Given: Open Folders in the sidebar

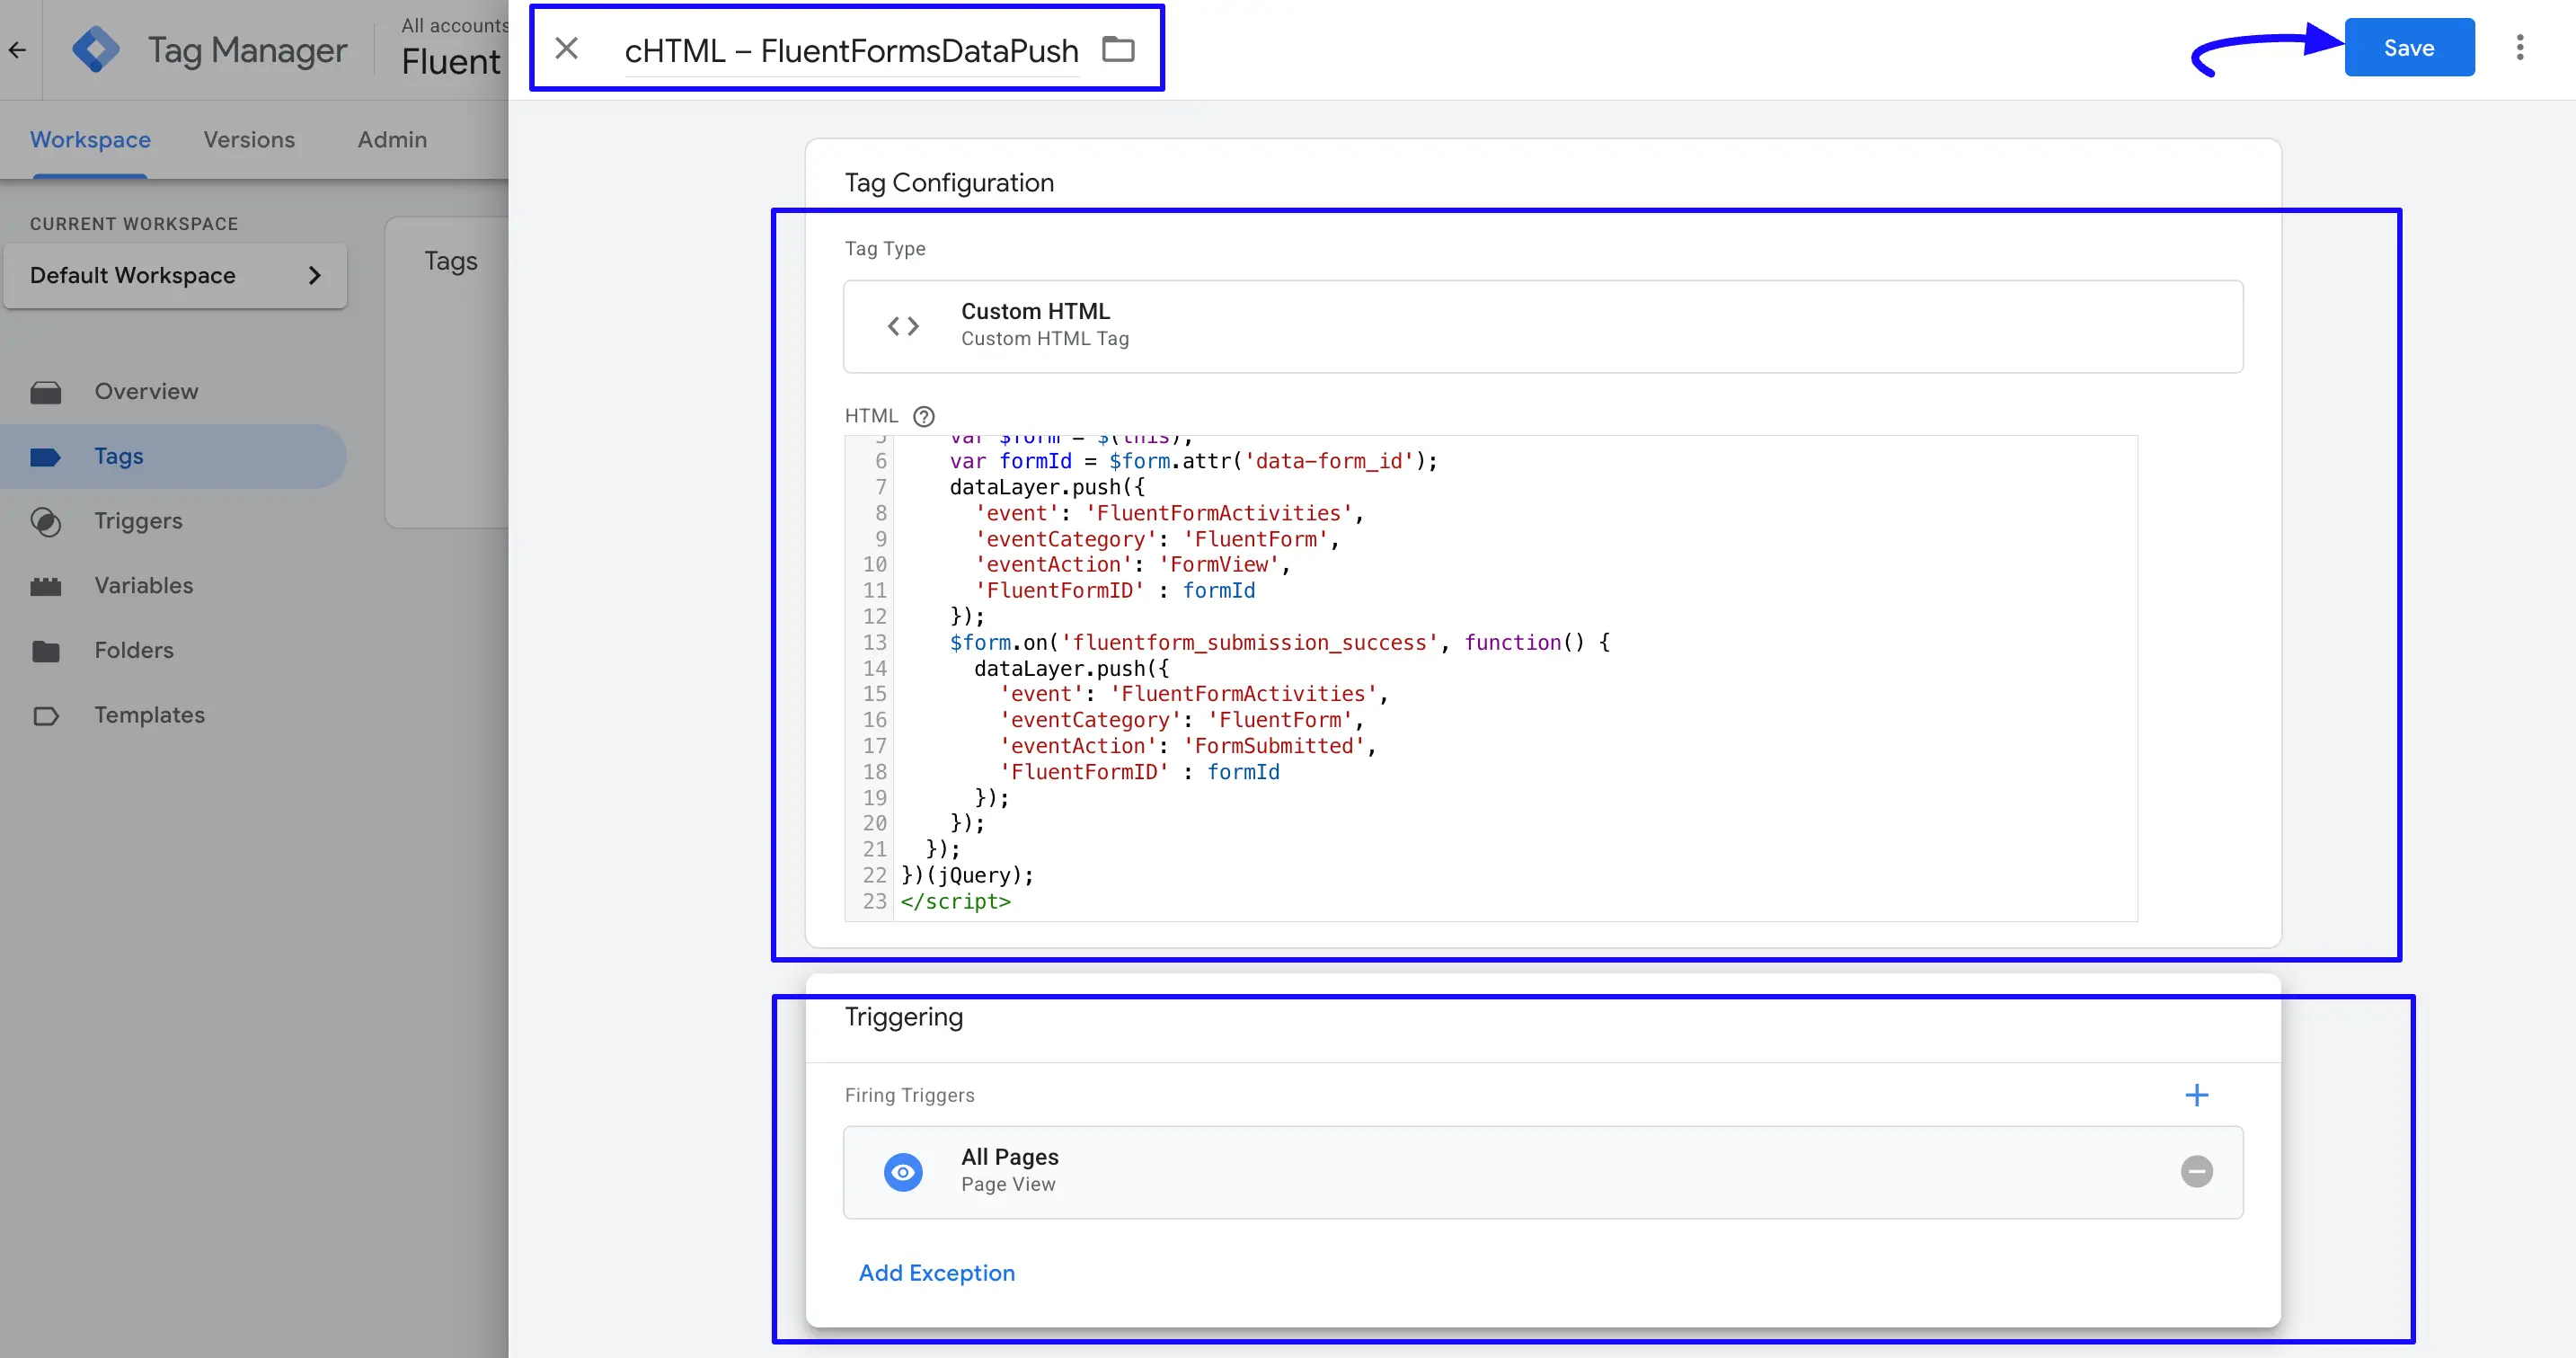Looking at the screenshot, I should (x=134, y=650).
